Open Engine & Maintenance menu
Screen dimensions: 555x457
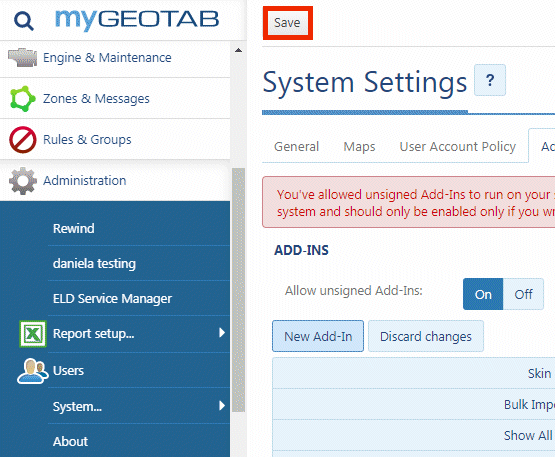pyautogui.click(x=115, y=57)
